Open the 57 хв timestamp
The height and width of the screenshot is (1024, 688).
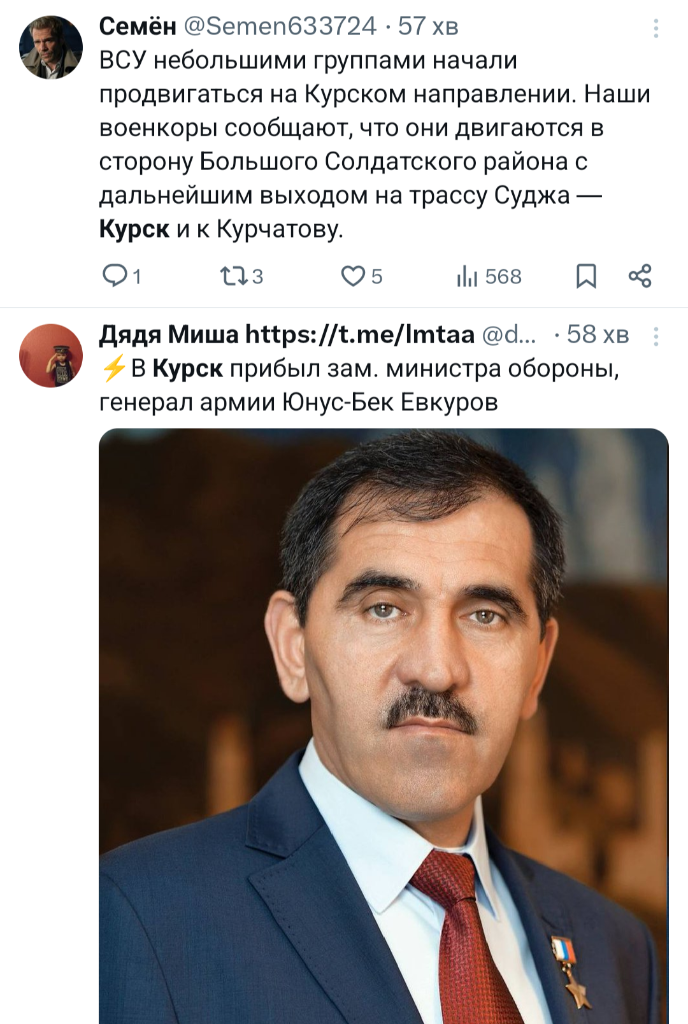point(428,26)
